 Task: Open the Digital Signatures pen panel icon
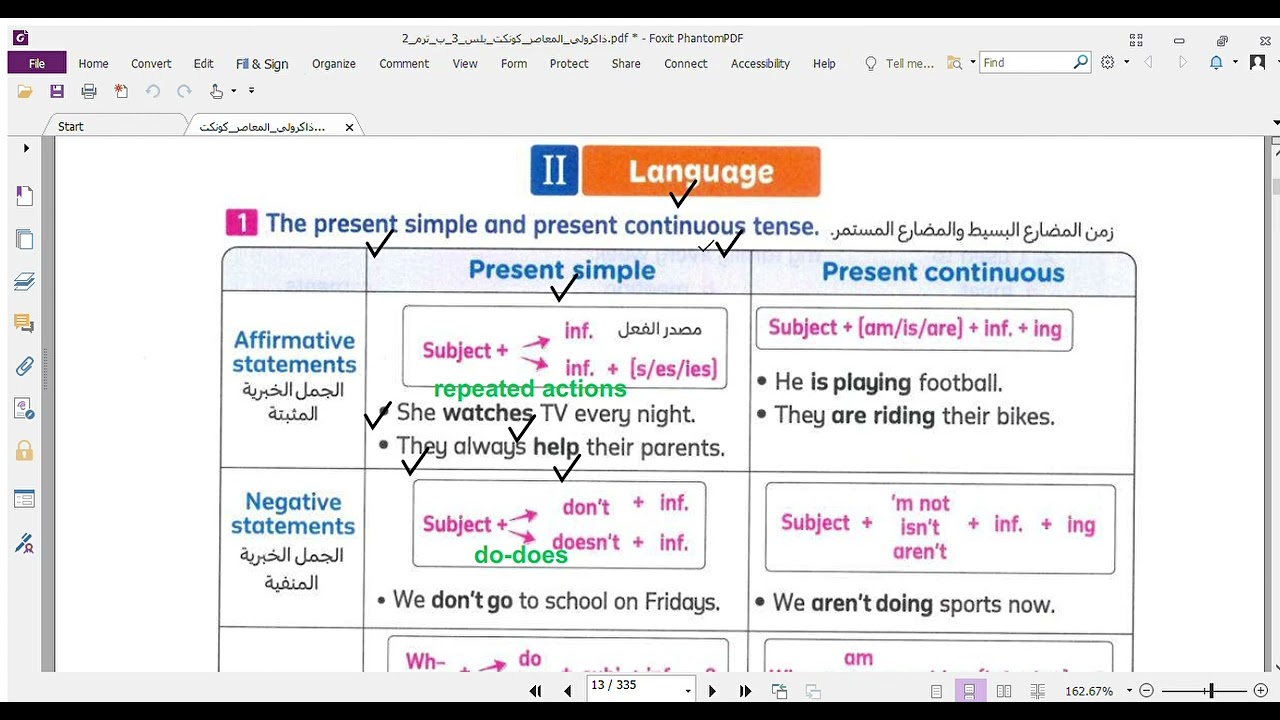[x=24, y=543]
